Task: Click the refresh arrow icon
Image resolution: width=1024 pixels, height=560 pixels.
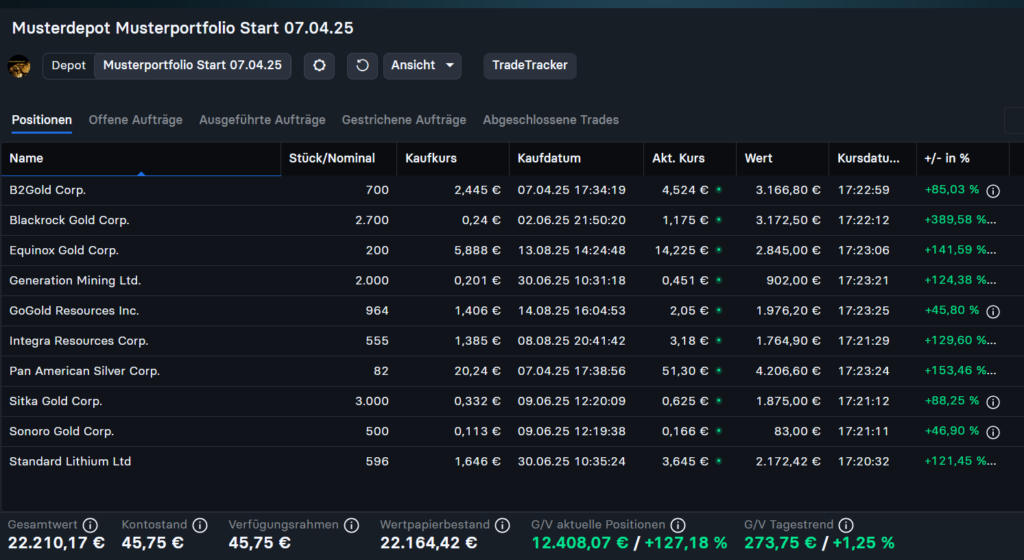Action: pyautogui.click(x=362, y=66)
